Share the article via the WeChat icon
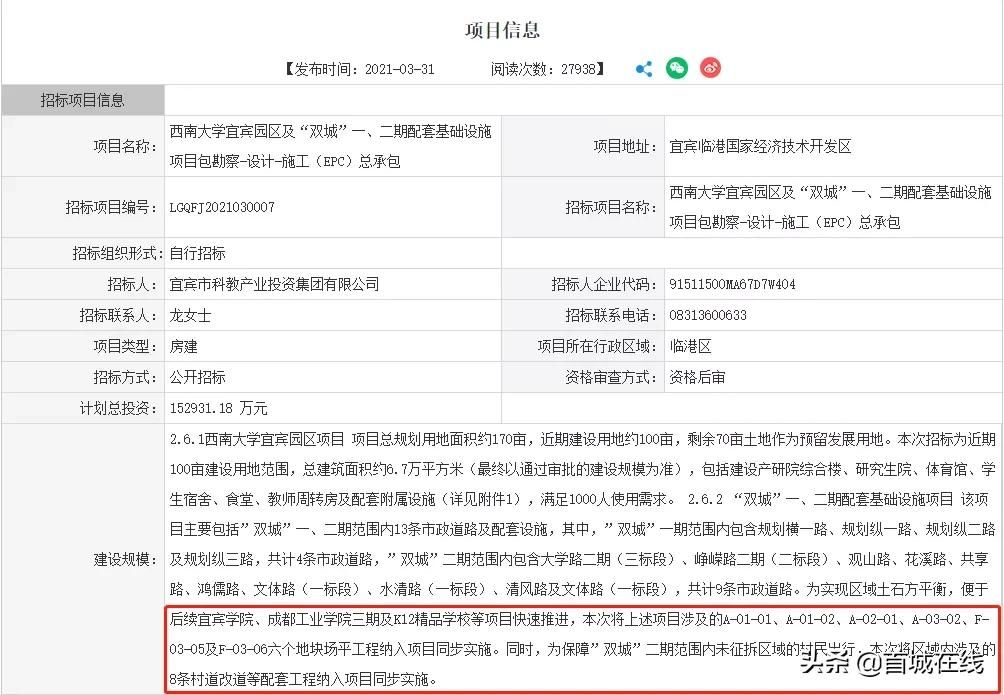 click(x=677, y=68)
